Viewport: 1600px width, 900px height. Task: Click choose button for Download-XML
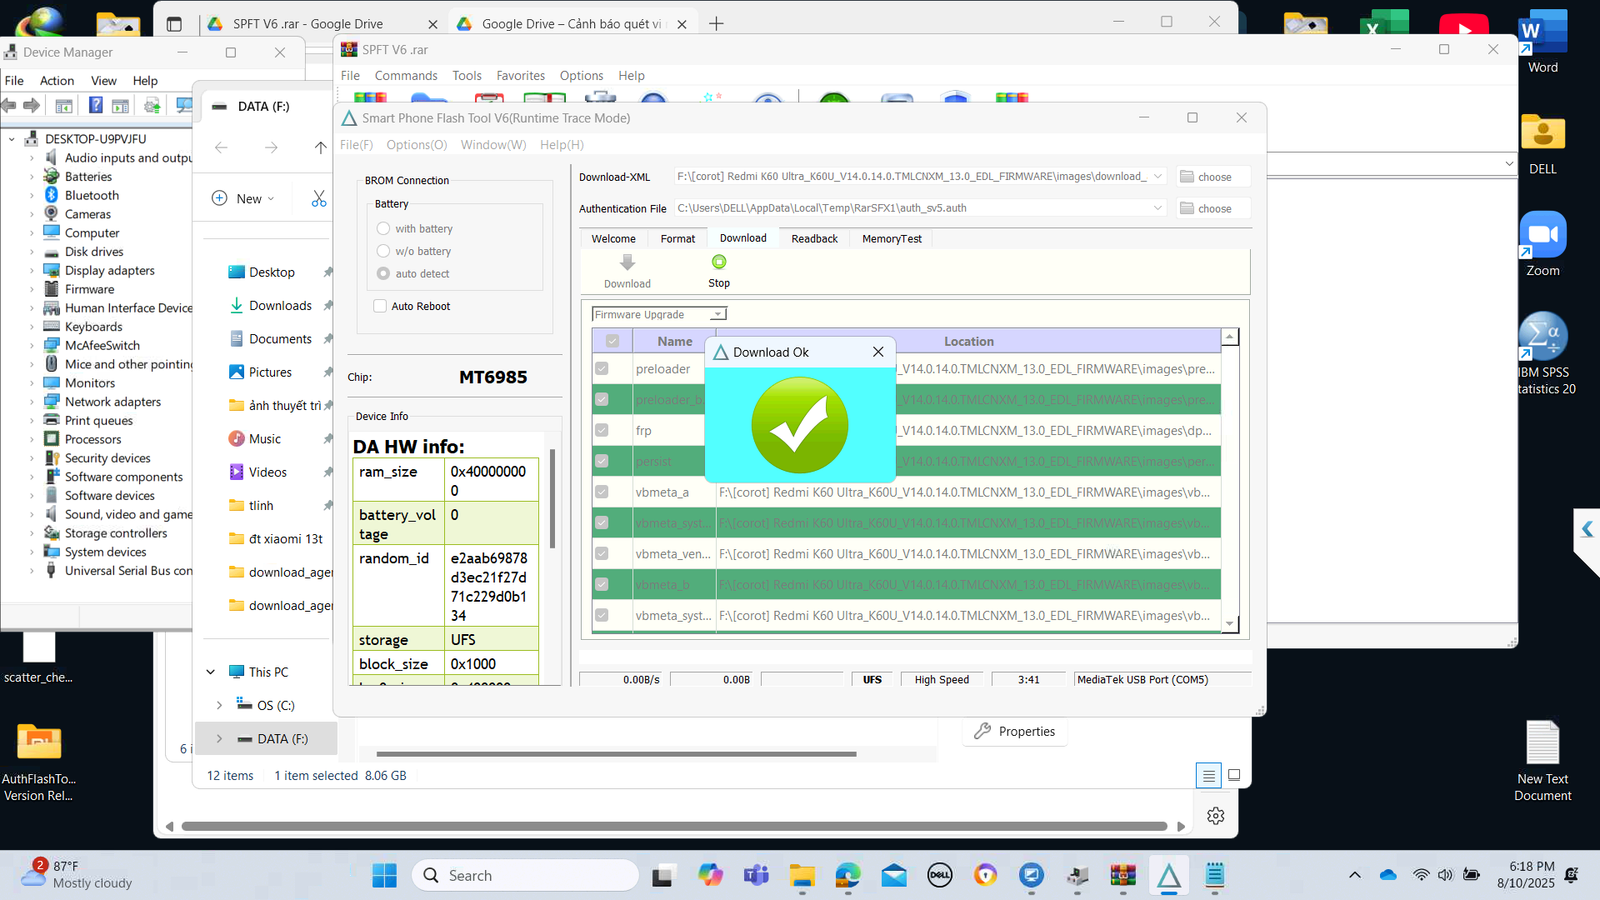click(x=1213, y=177)
